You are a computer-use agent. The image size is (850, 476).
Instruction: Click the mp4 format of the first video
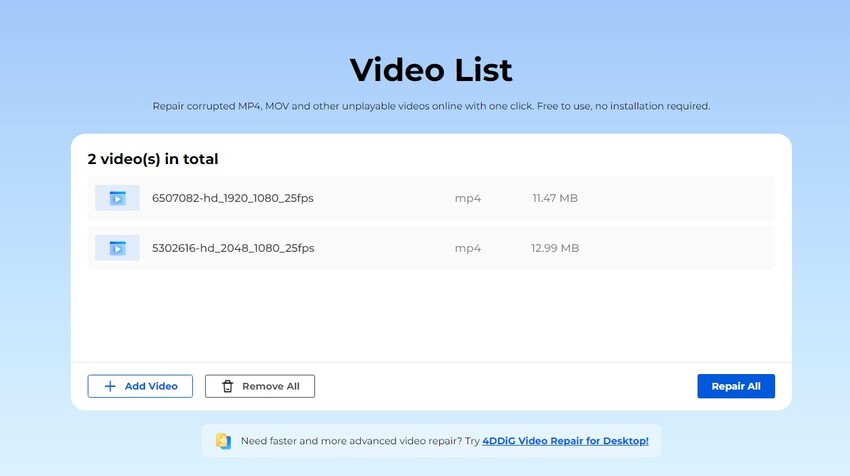pyautogui.click(x=467, y=198)
